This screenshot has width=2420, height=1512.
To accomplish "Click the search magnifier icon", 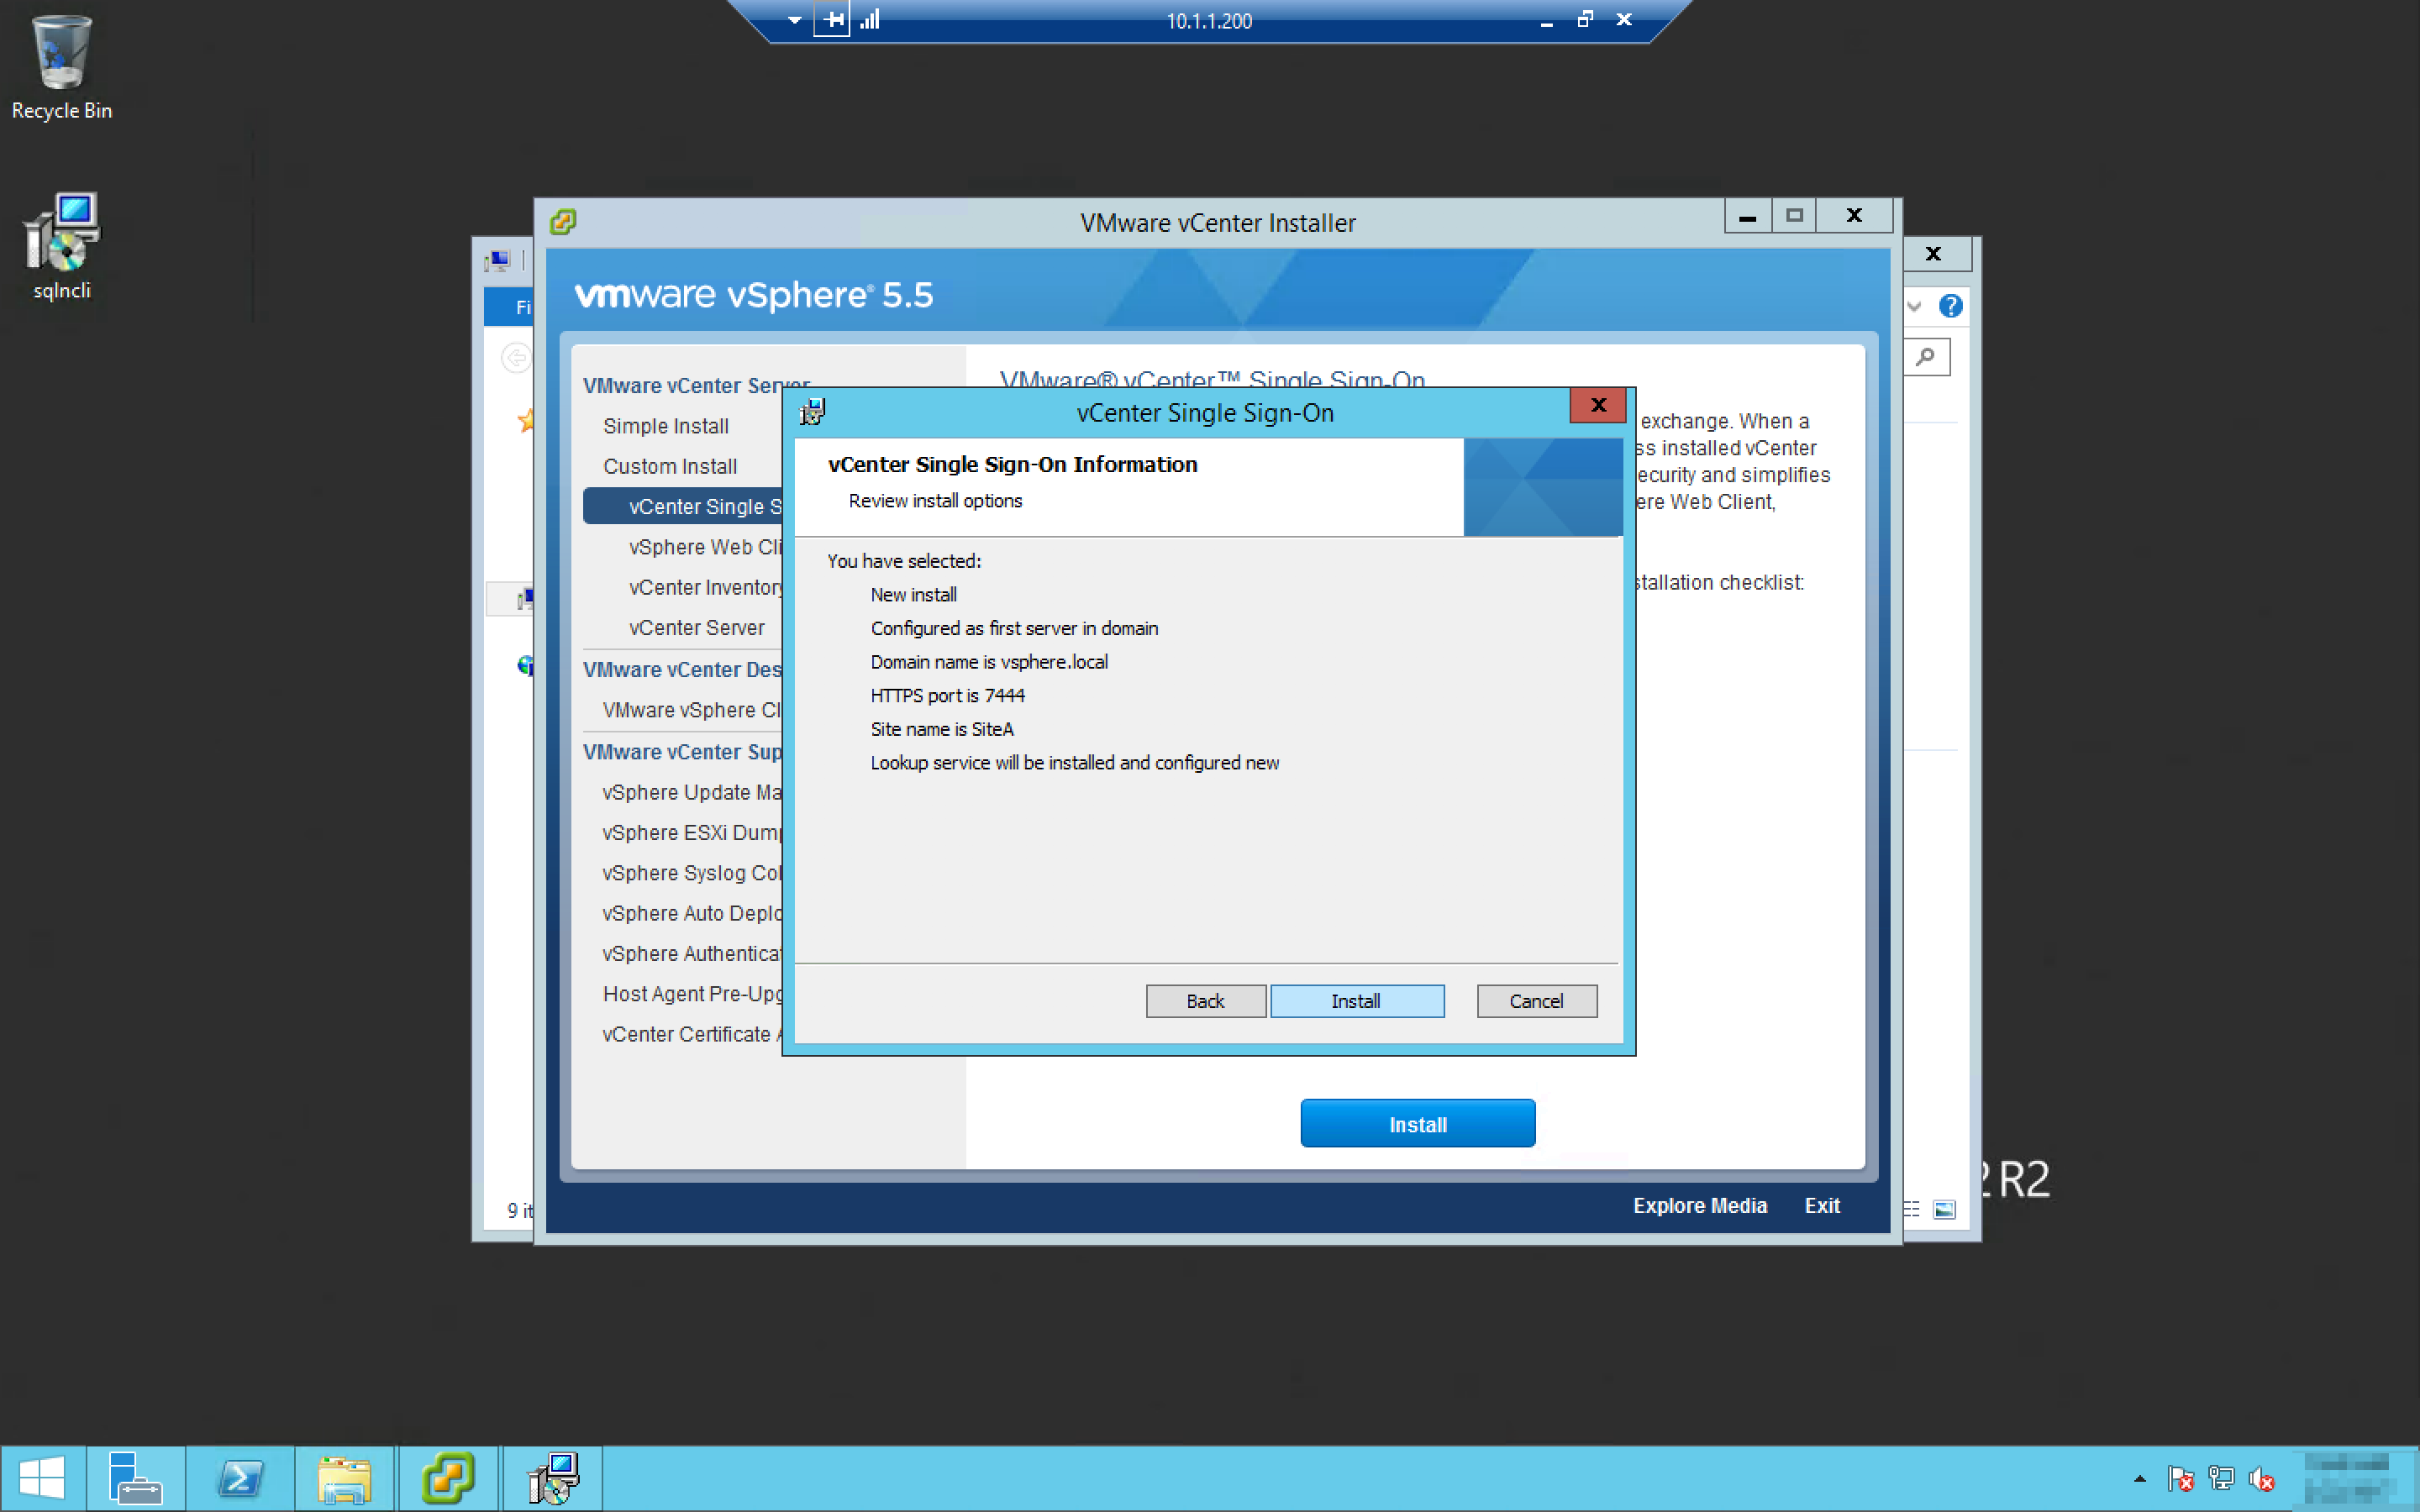I will 1926,357.
